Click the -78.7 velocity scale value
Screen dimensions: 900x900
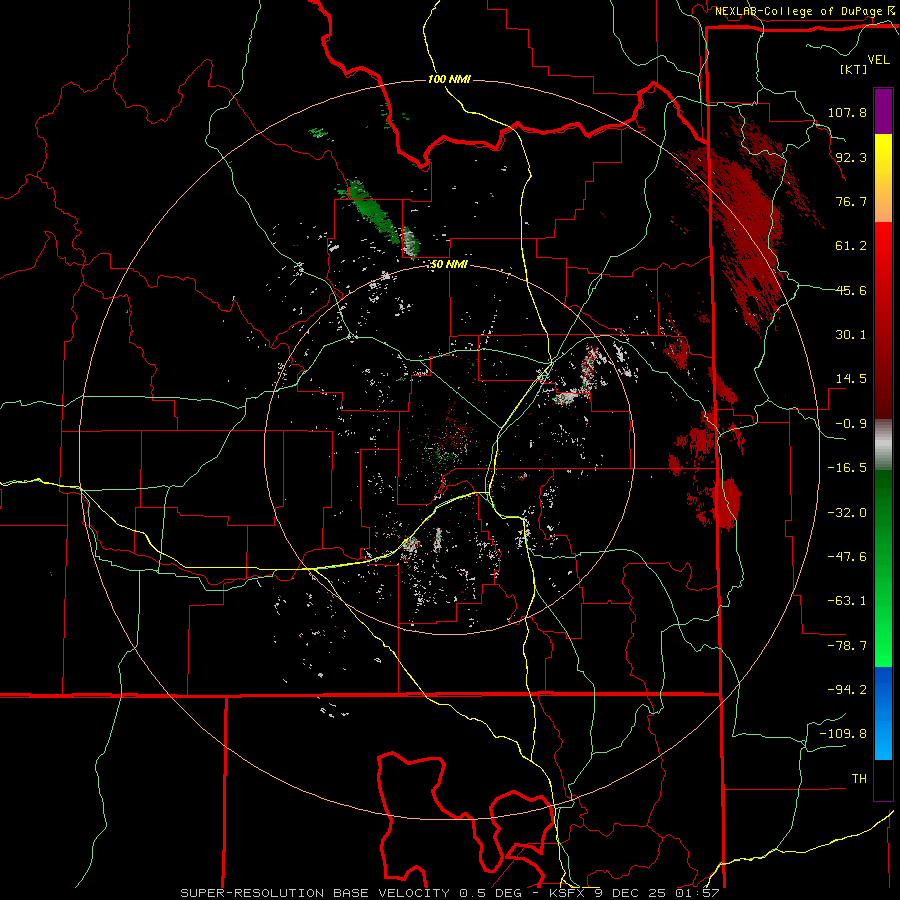847,646
